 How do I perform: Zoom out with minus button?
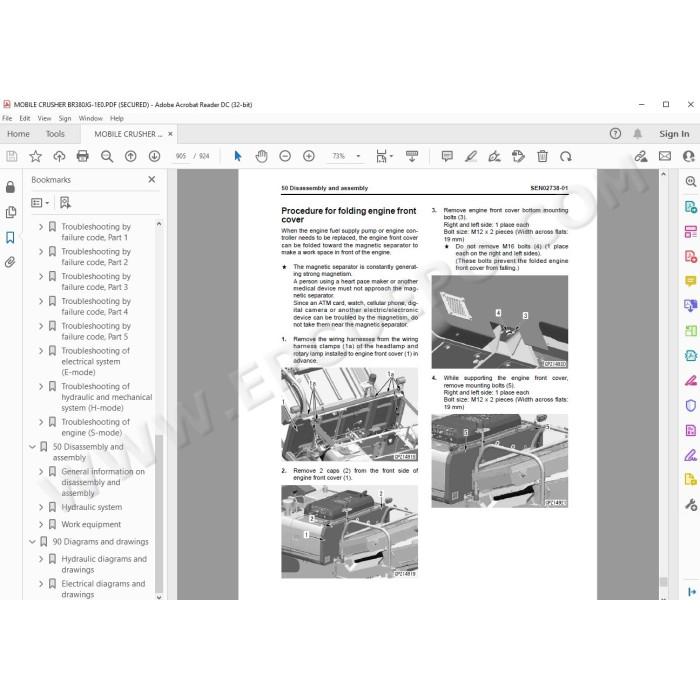pos(285,156)
